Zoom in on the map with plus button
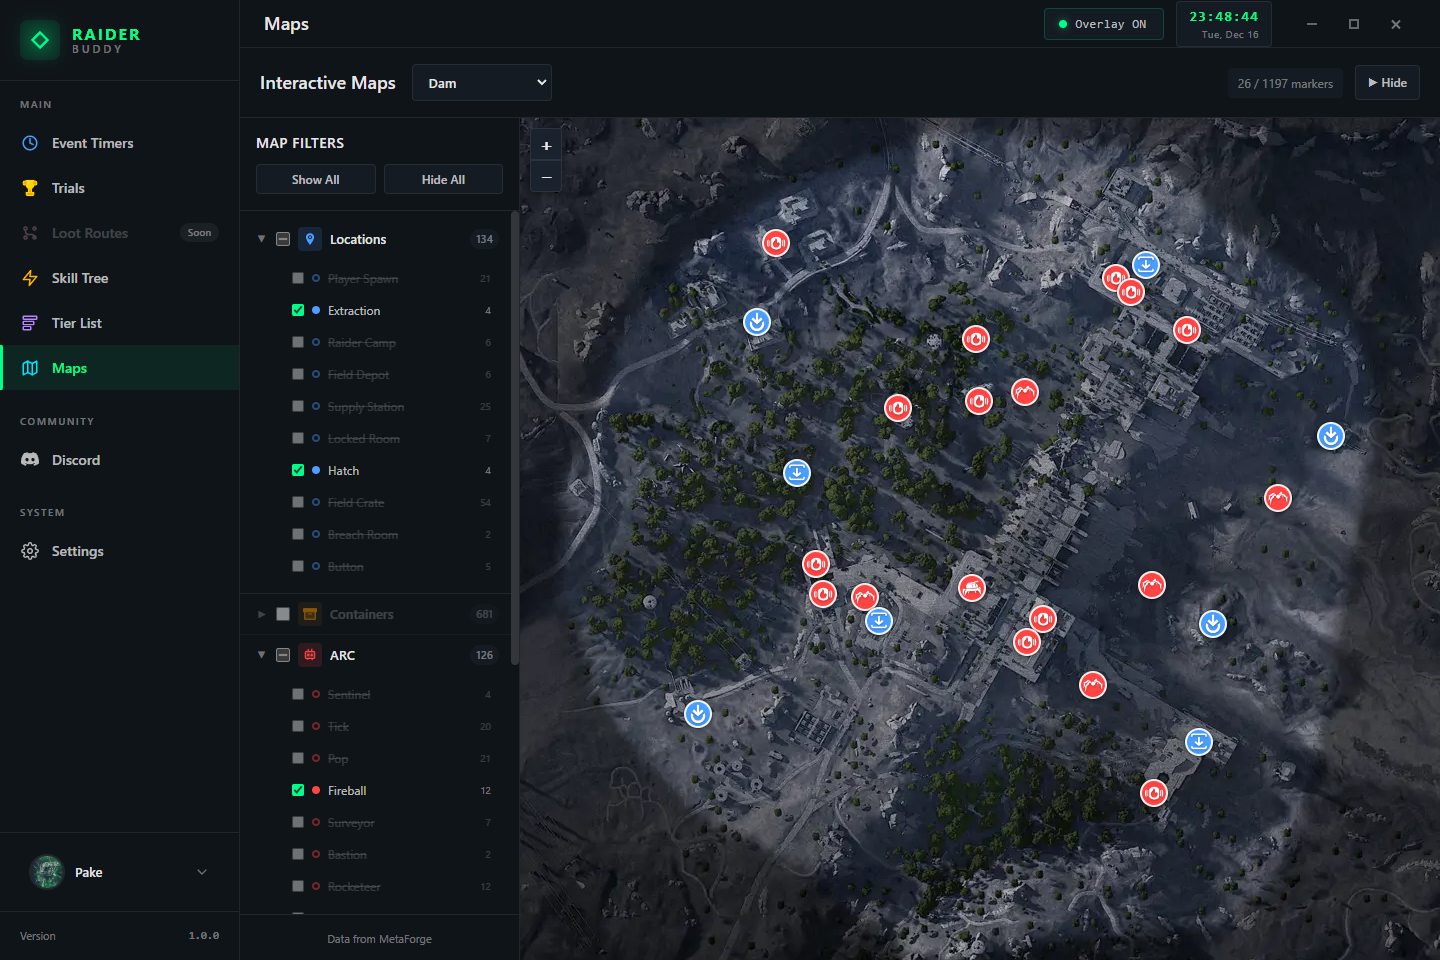 [x=546, y=146]
